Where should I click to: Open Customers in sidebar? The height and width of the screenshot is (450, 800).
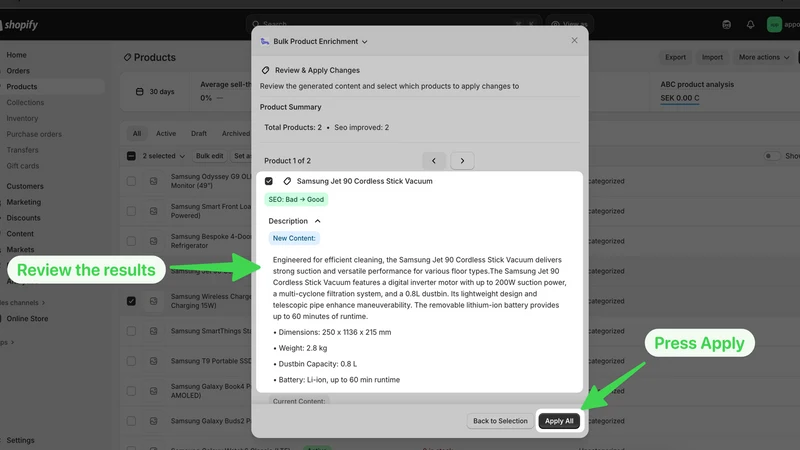(24, 186)
